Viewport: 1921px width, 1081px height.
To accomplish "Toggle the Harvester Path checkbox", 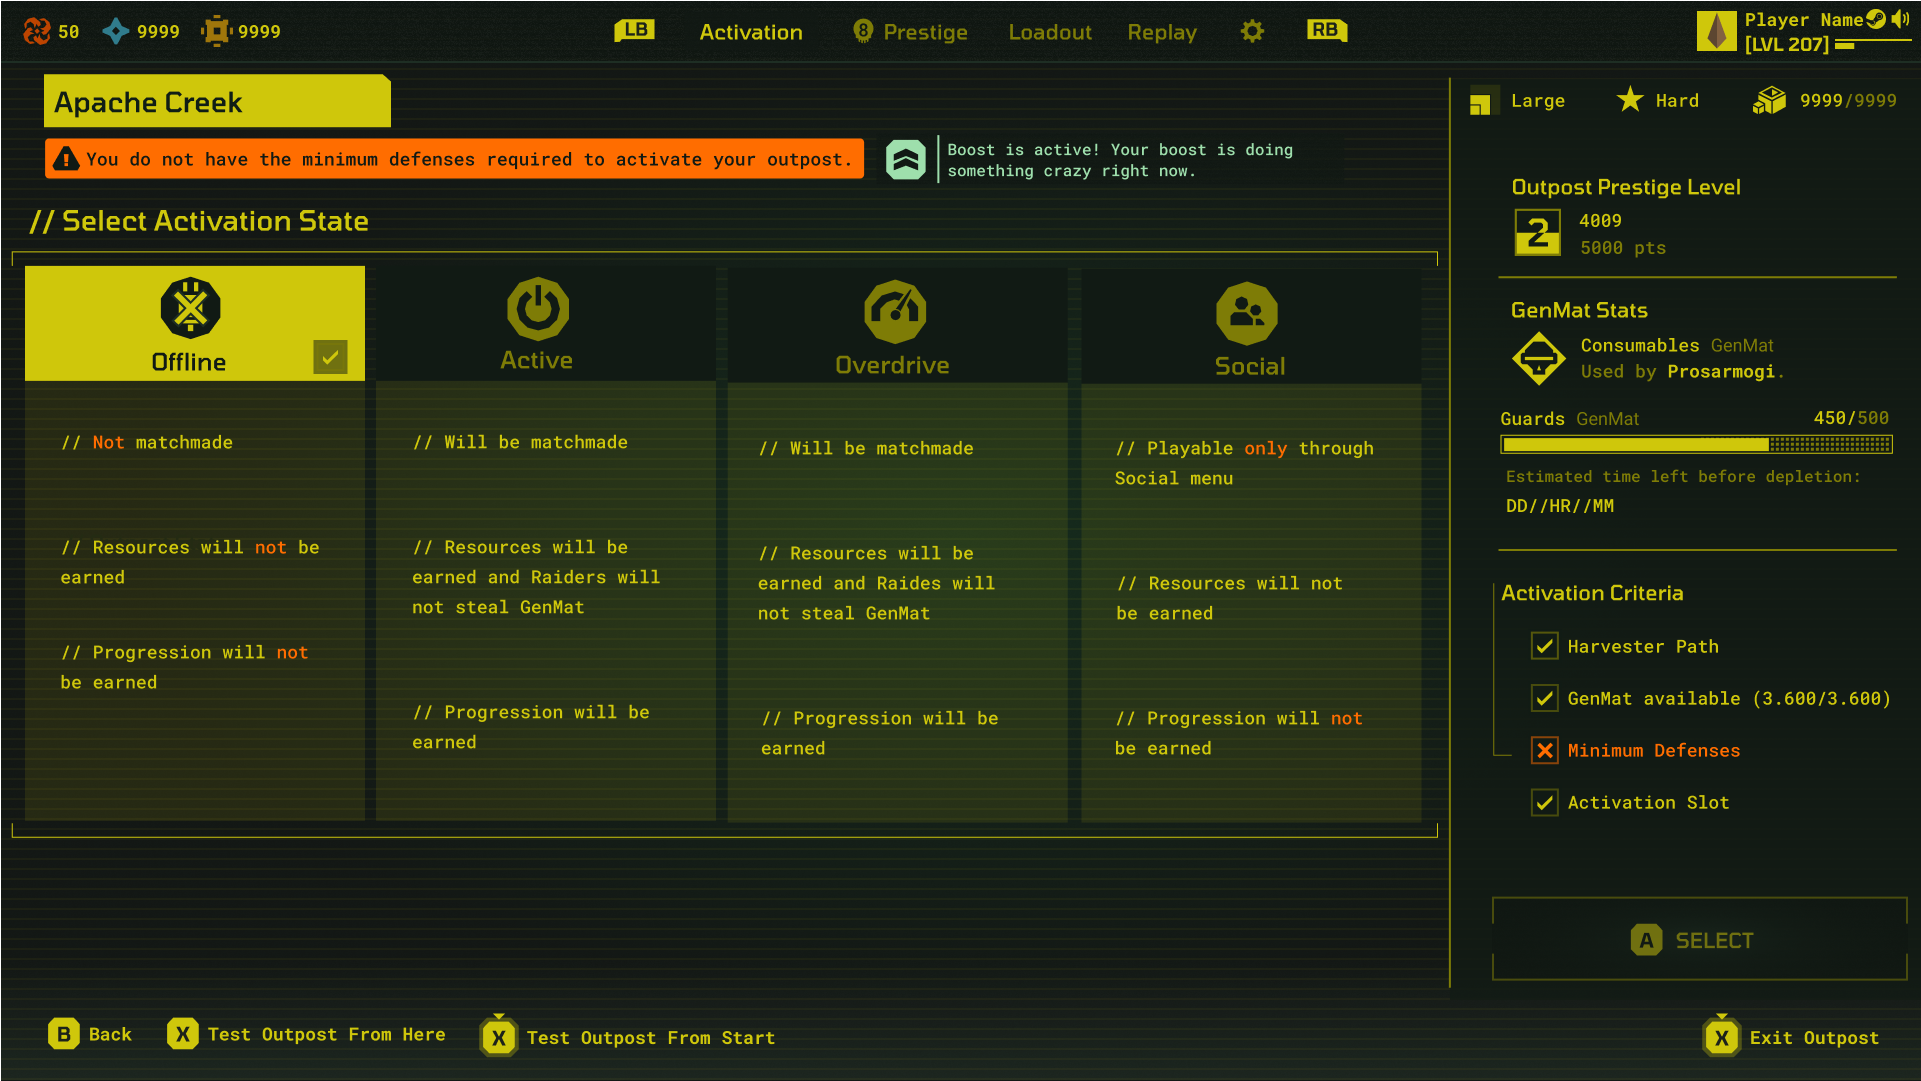I will point(1544,646).
